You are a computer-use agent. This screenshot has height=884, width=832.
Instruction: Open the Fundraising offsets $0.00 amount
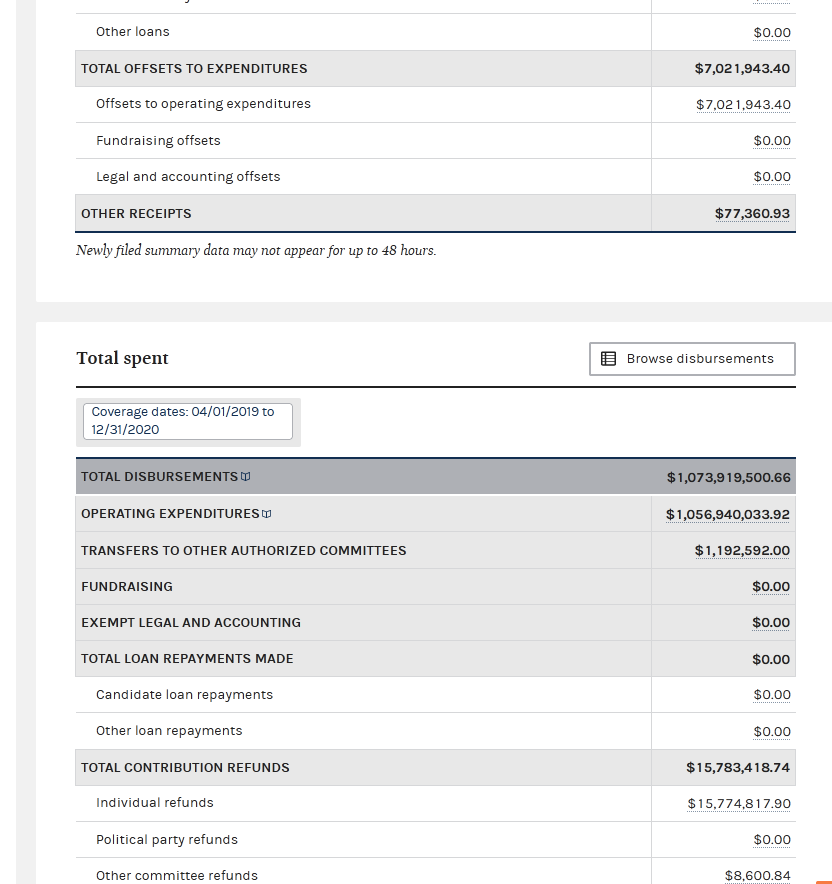(x=772, y=141)
